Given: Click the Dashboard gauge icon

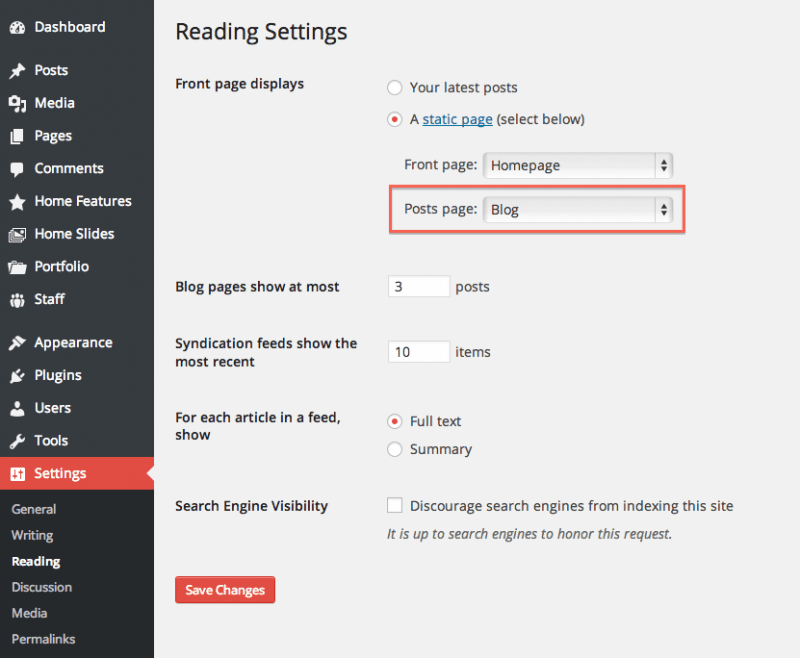Looking at the screenshot, I should pyautogui.click(x=17, y=28).
